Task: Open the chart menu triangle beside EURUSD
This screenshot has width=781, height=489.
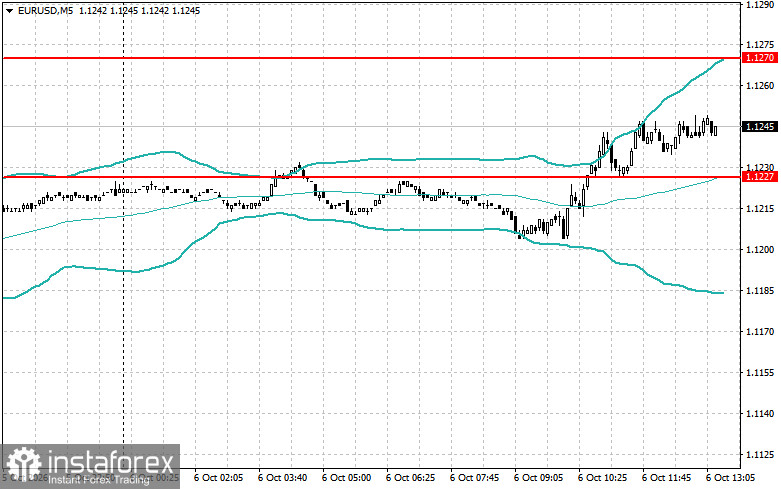Action: (10, 10)
